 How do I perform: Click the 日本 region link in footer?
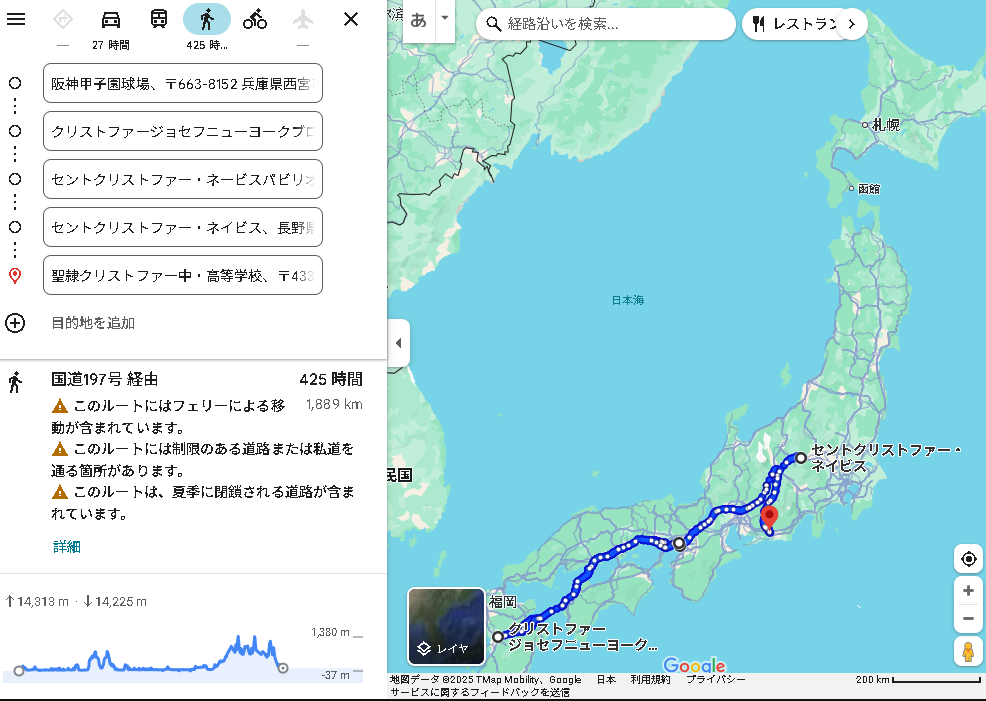tap(606, 679)
